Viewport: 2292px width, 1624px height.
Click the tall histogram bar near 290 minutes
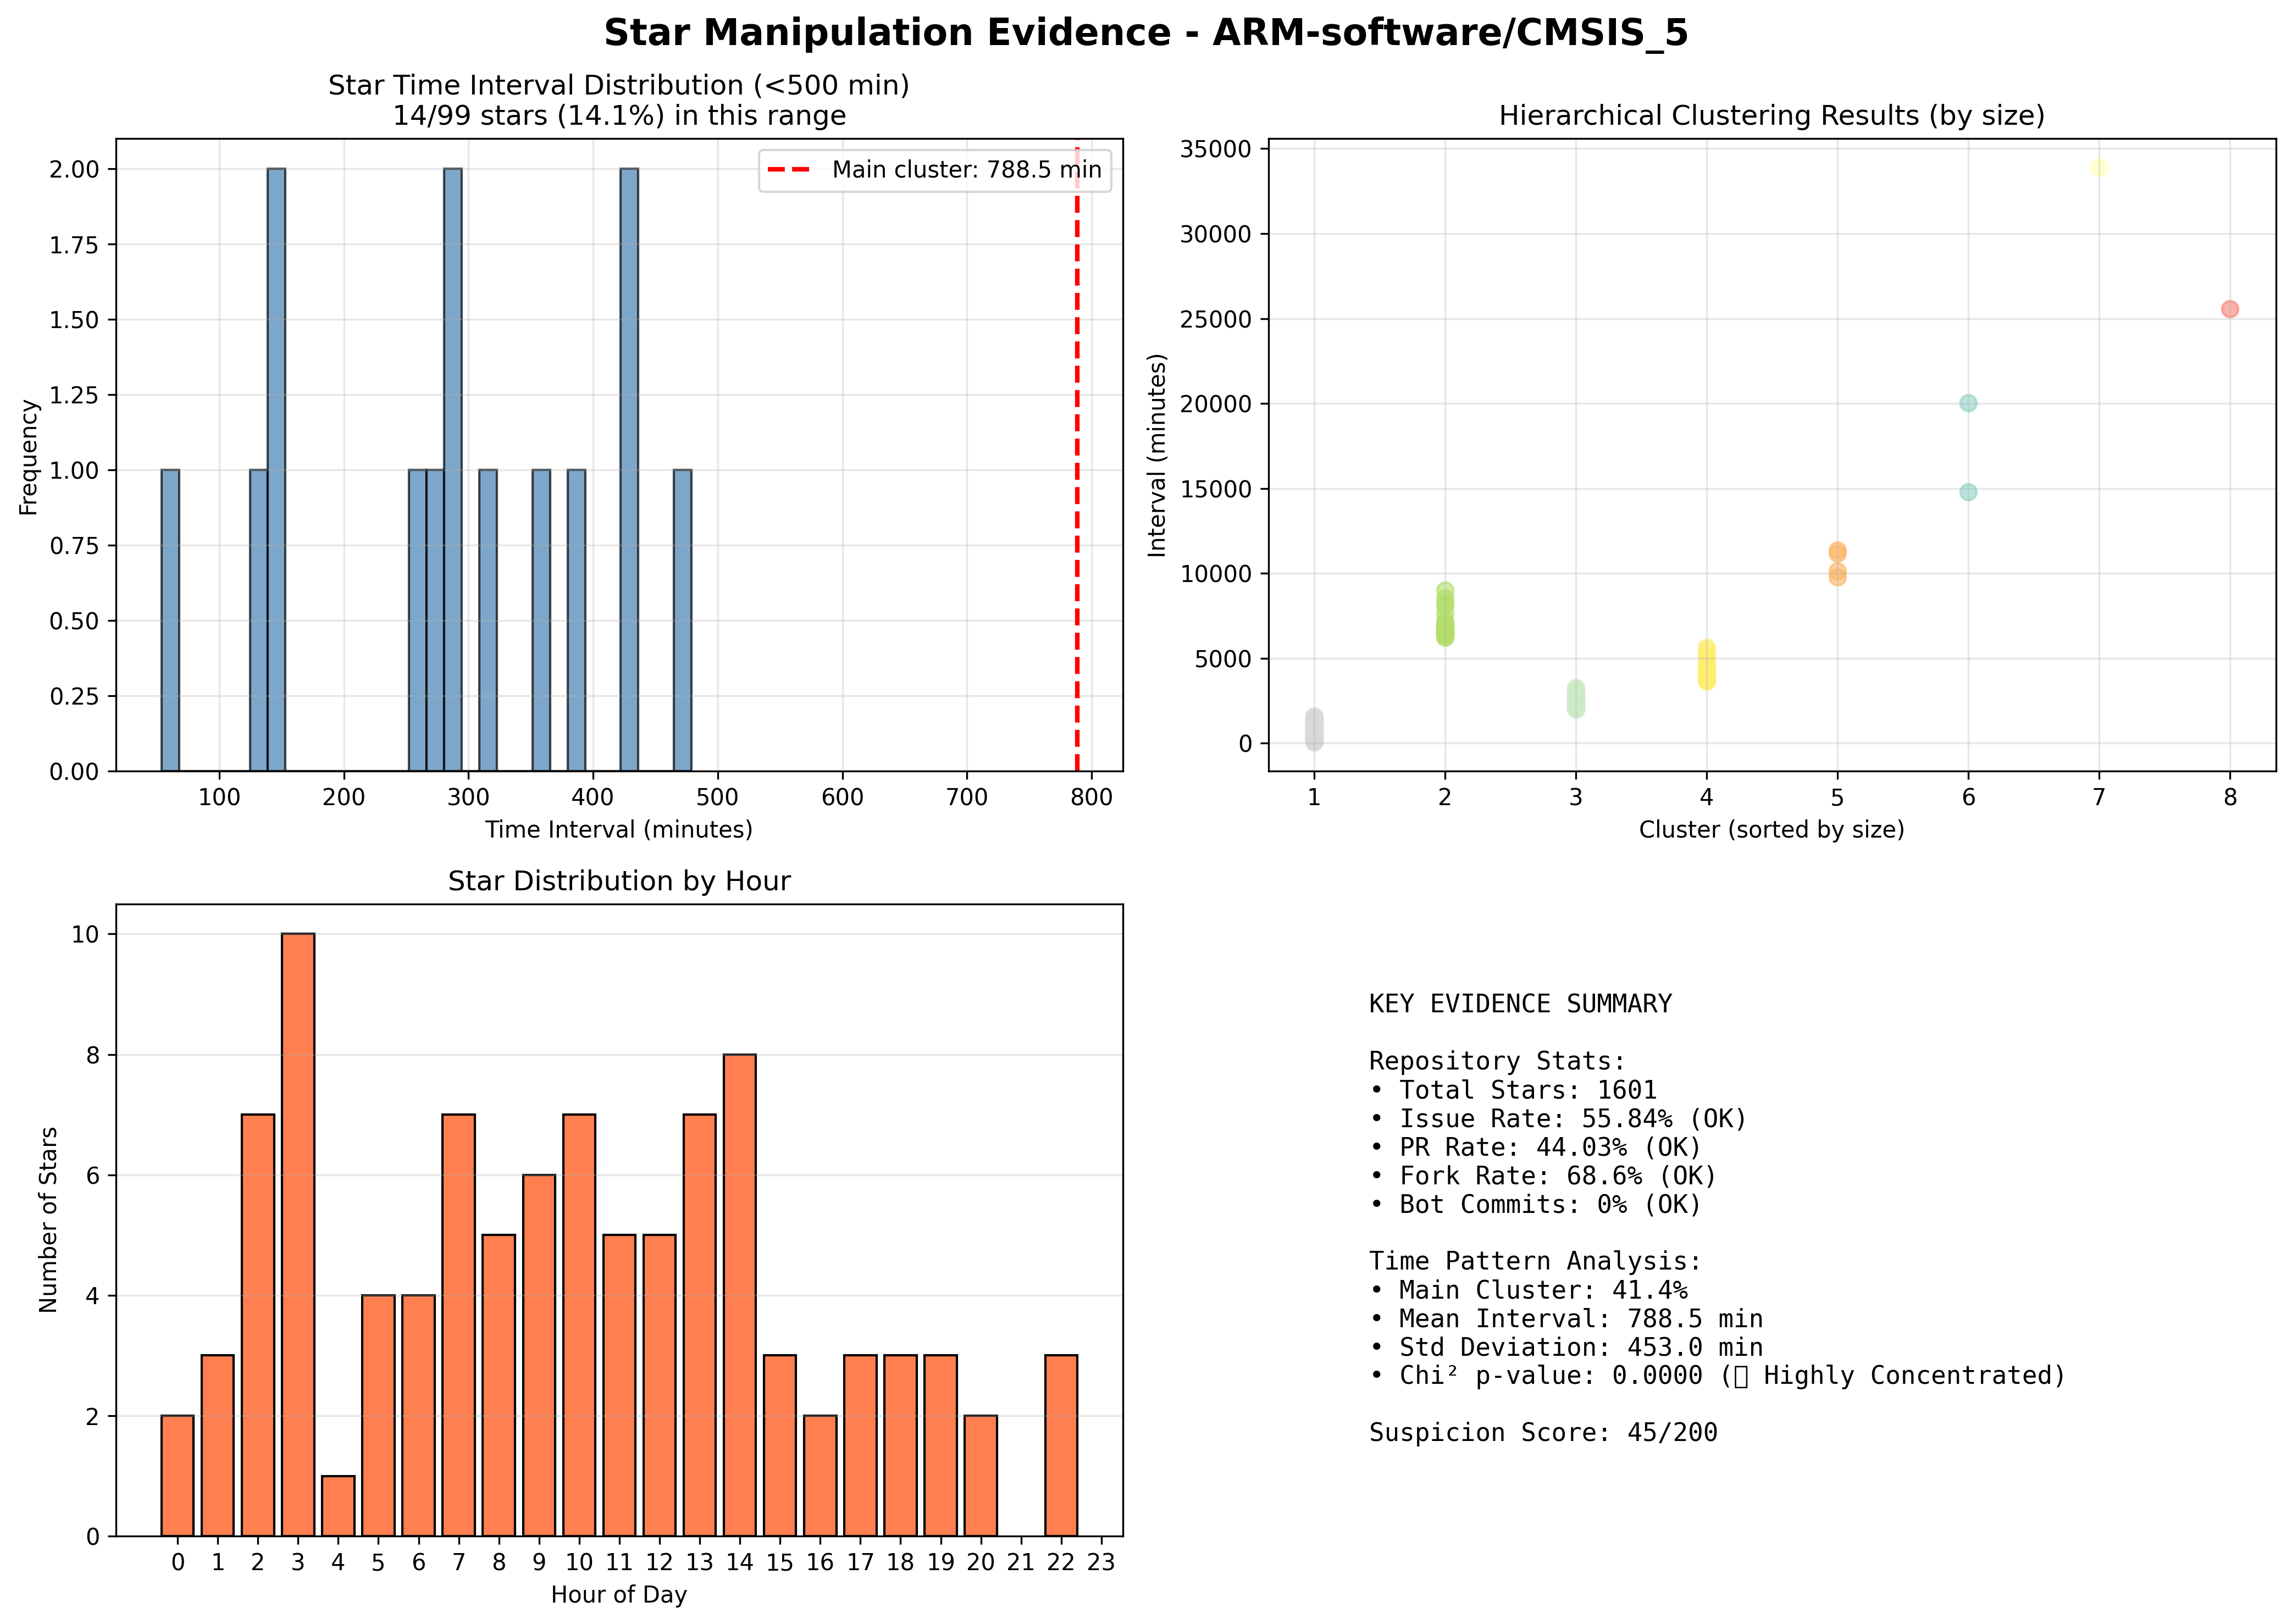point(453,470)
